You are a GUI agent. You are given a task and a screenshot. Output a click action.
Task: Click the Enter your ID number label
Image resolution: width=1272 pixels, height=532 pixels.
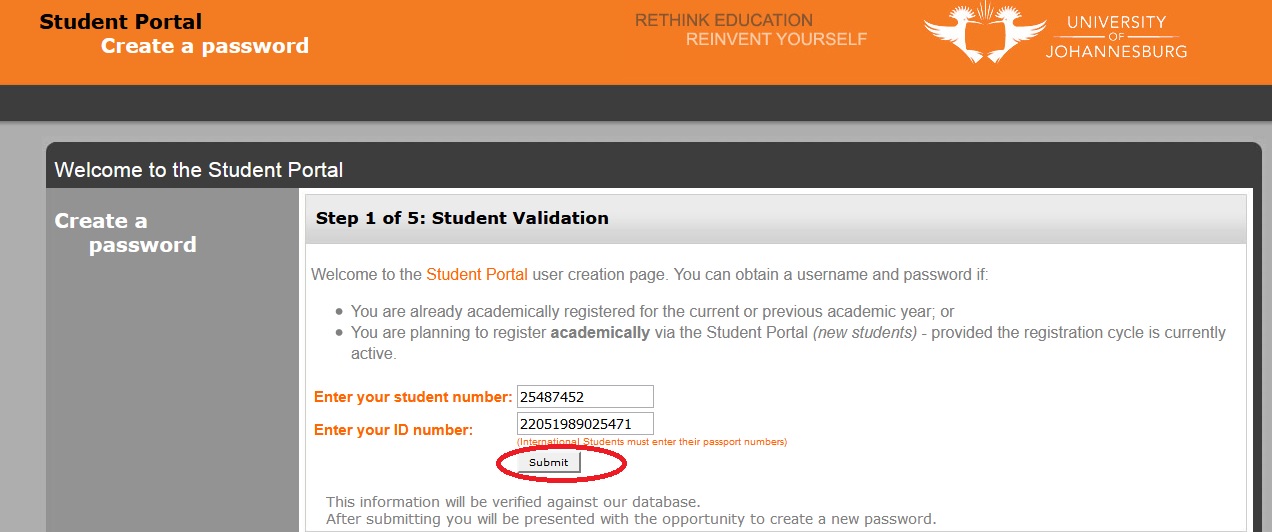[393, 430]
